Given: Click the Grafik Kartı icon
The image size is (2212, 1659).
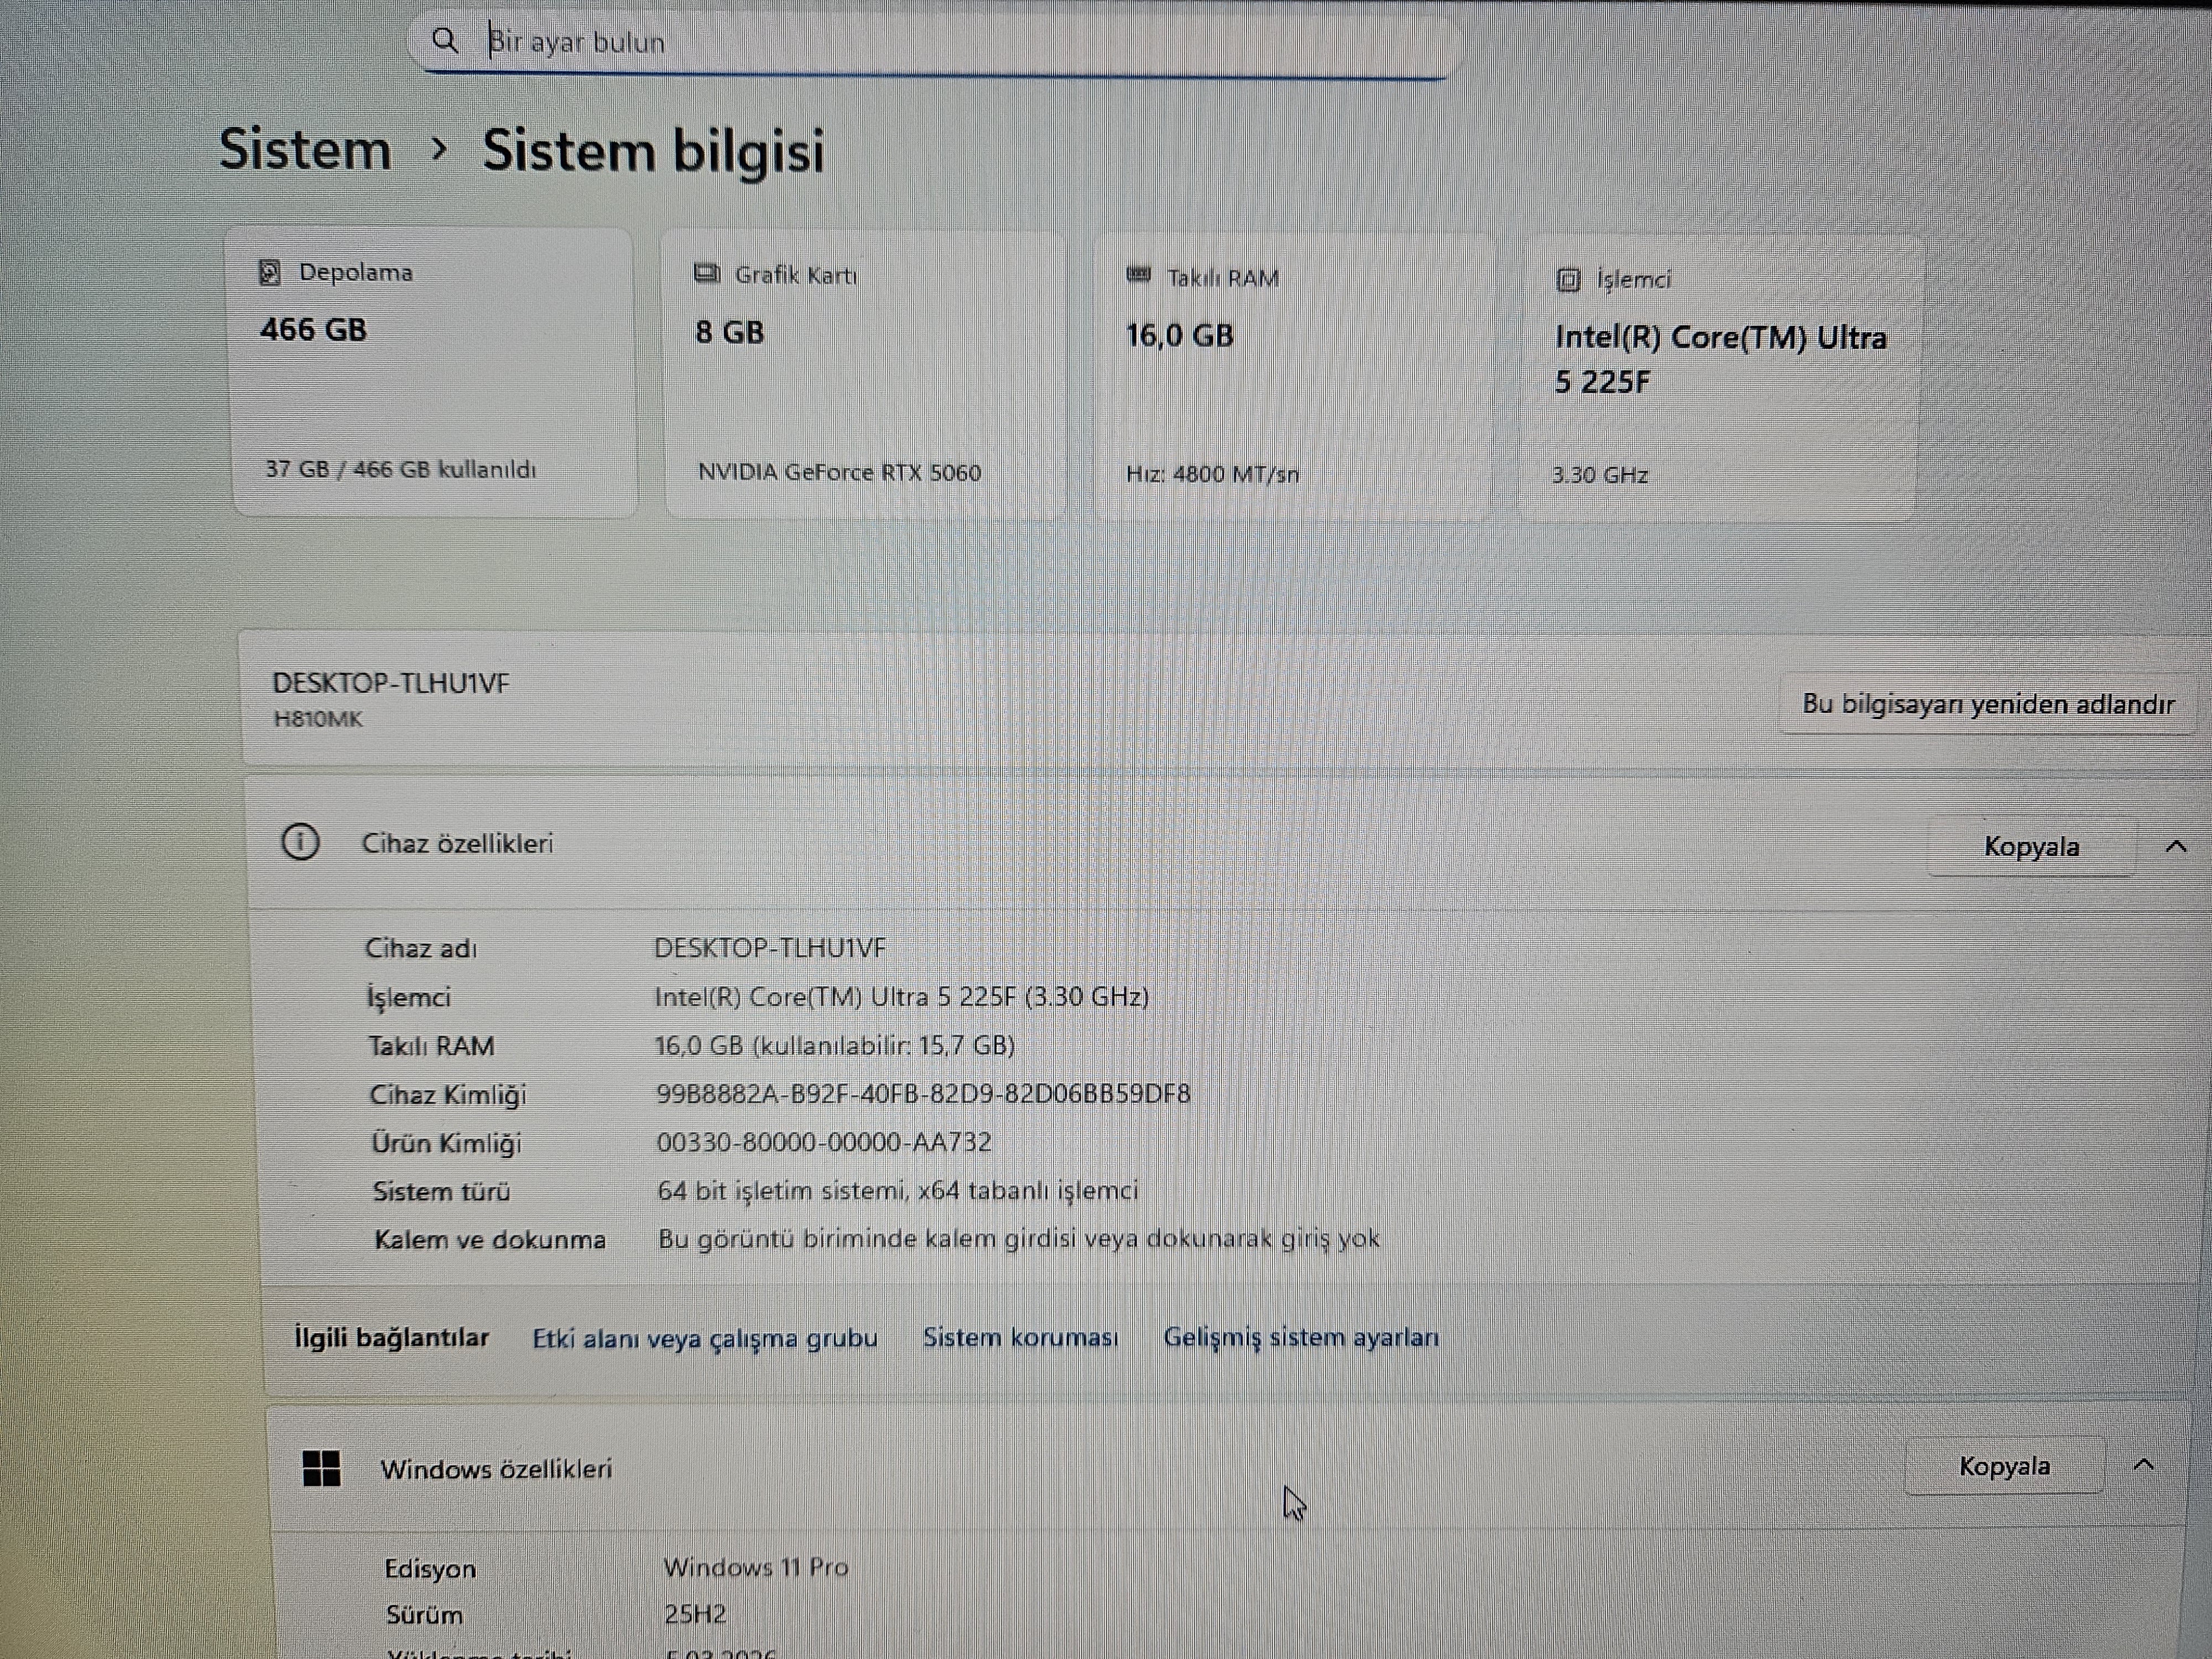Looking at the screenshot, I should tap(707, 274).
